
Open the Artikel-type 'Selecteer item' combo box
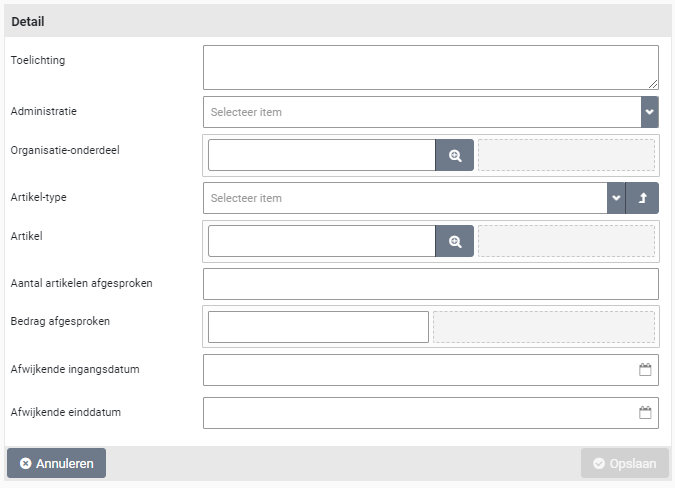click(404, 198)
